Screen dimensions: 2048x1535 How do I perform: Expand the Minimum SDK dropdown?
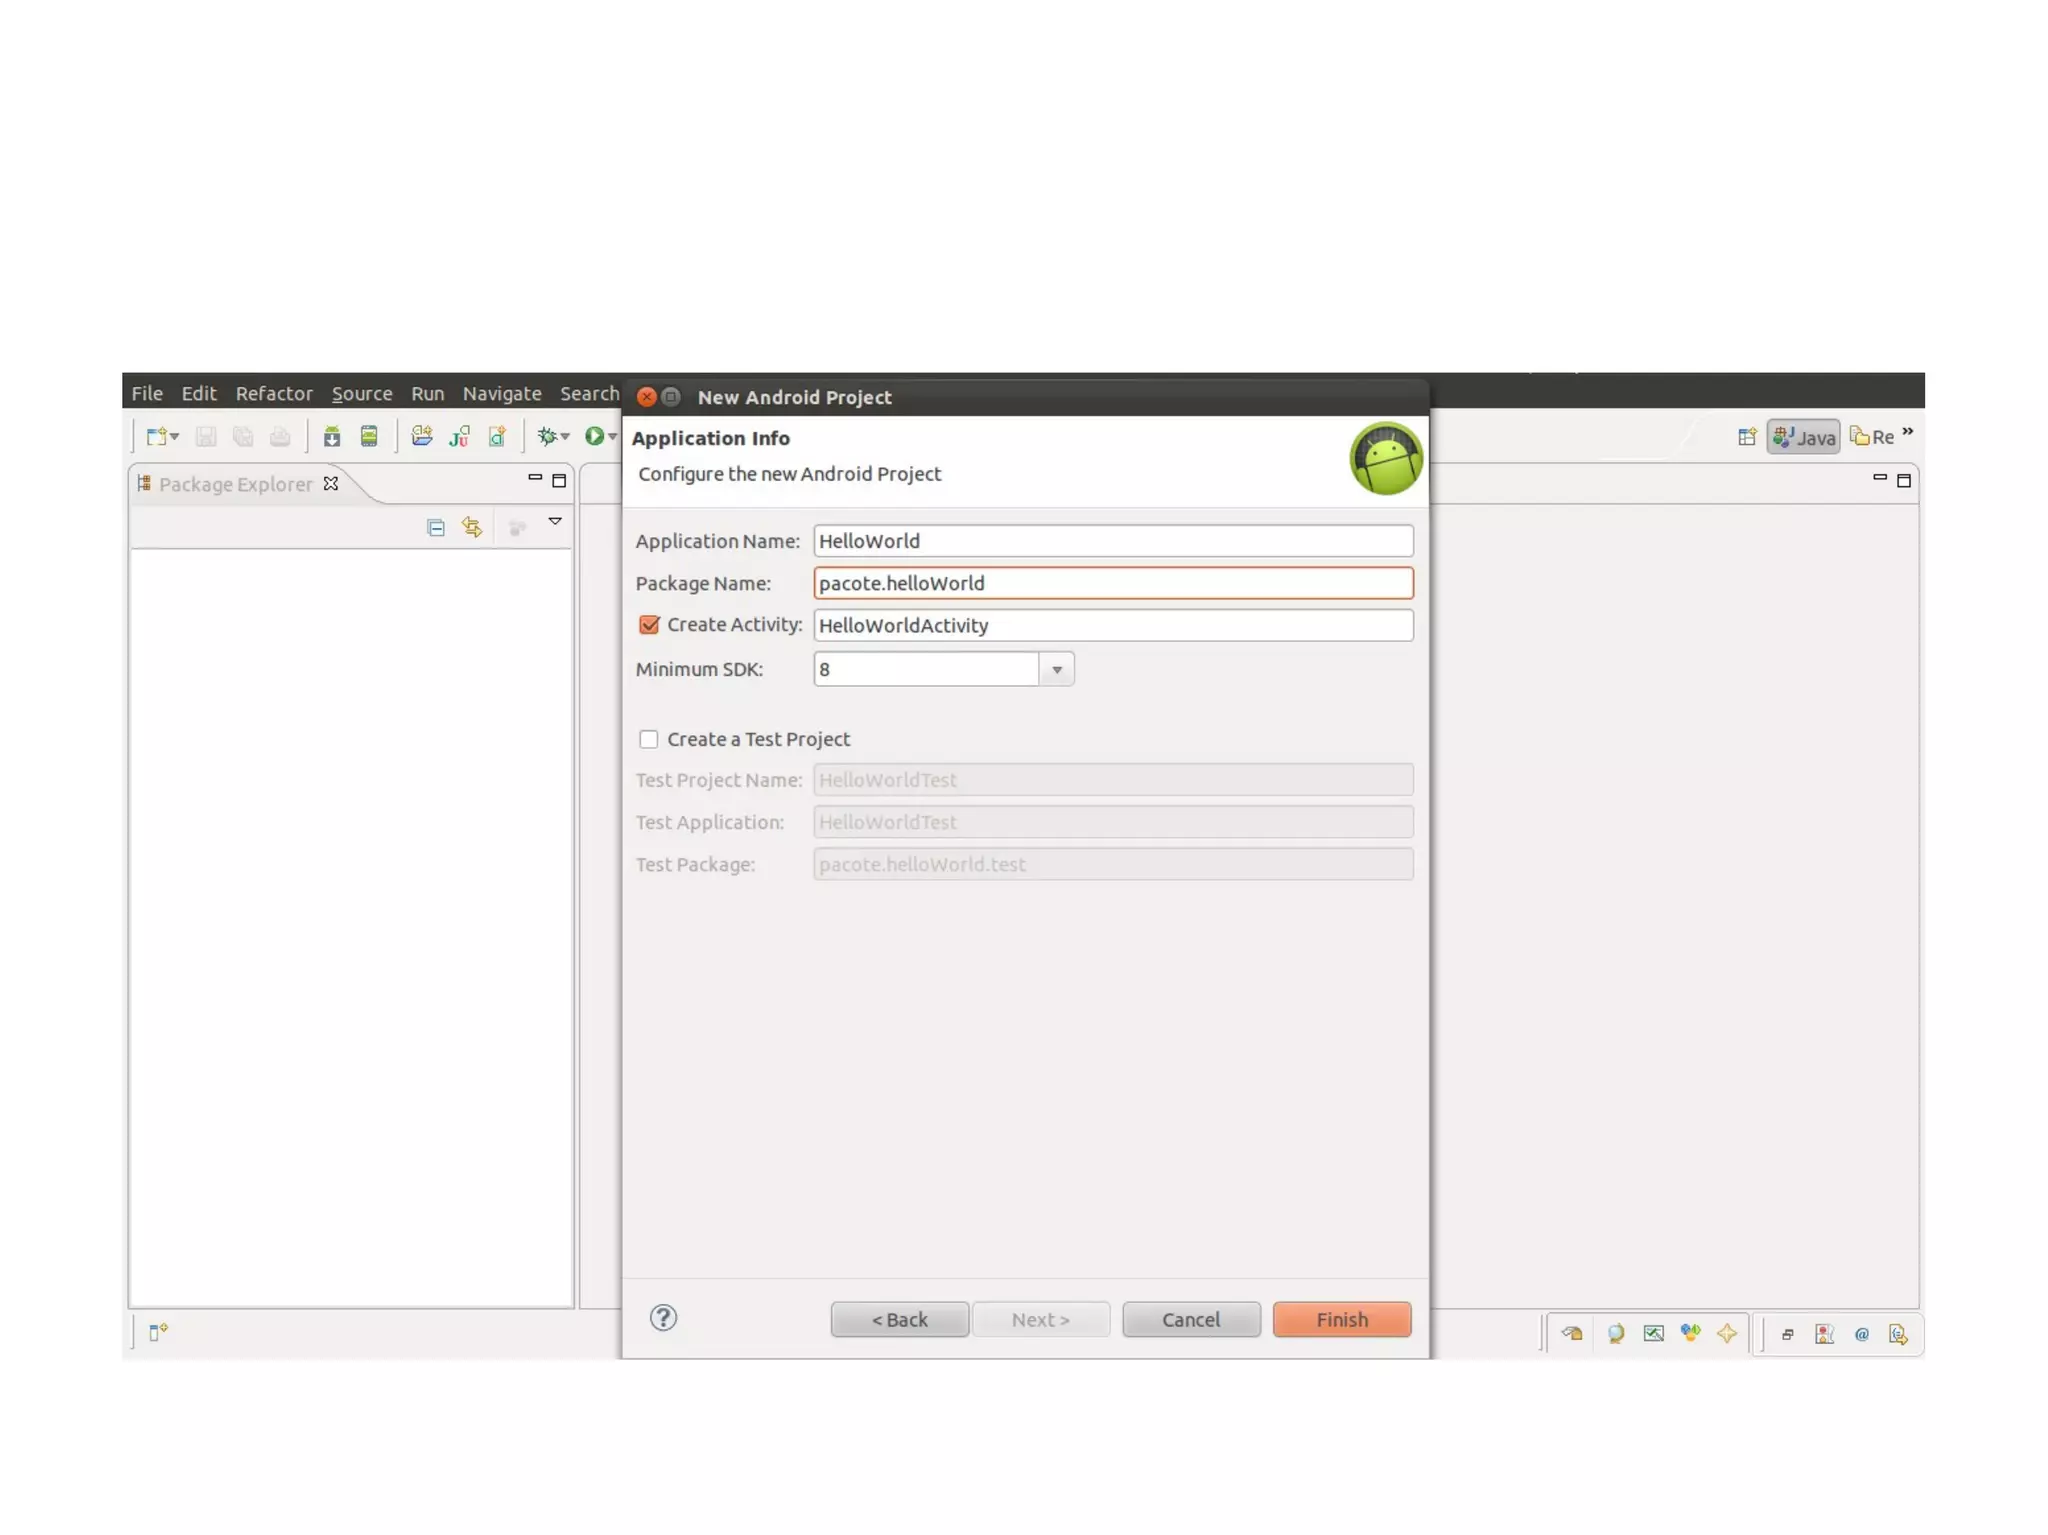1056,669
